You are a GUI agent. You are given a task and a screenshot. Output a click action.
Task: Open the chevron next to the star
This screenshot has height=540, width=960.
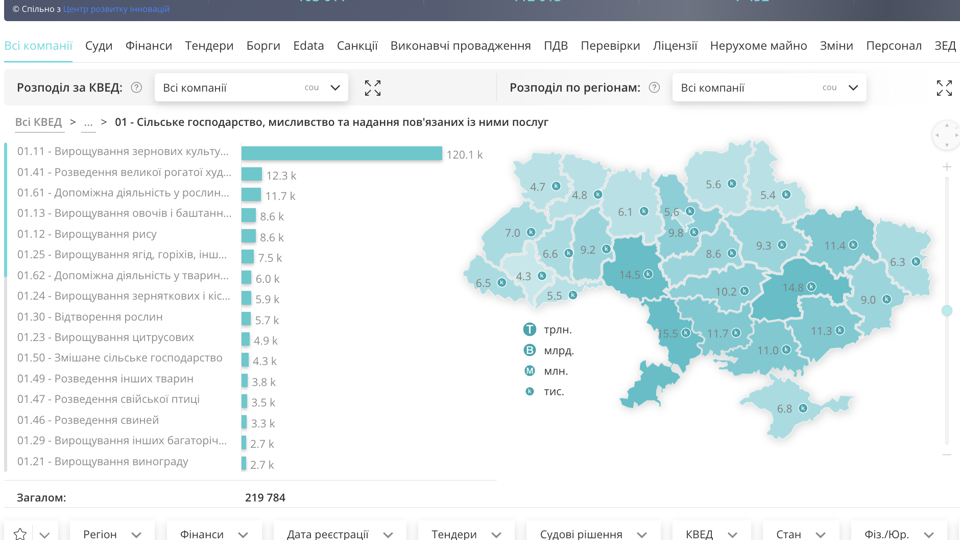point(44,534)
